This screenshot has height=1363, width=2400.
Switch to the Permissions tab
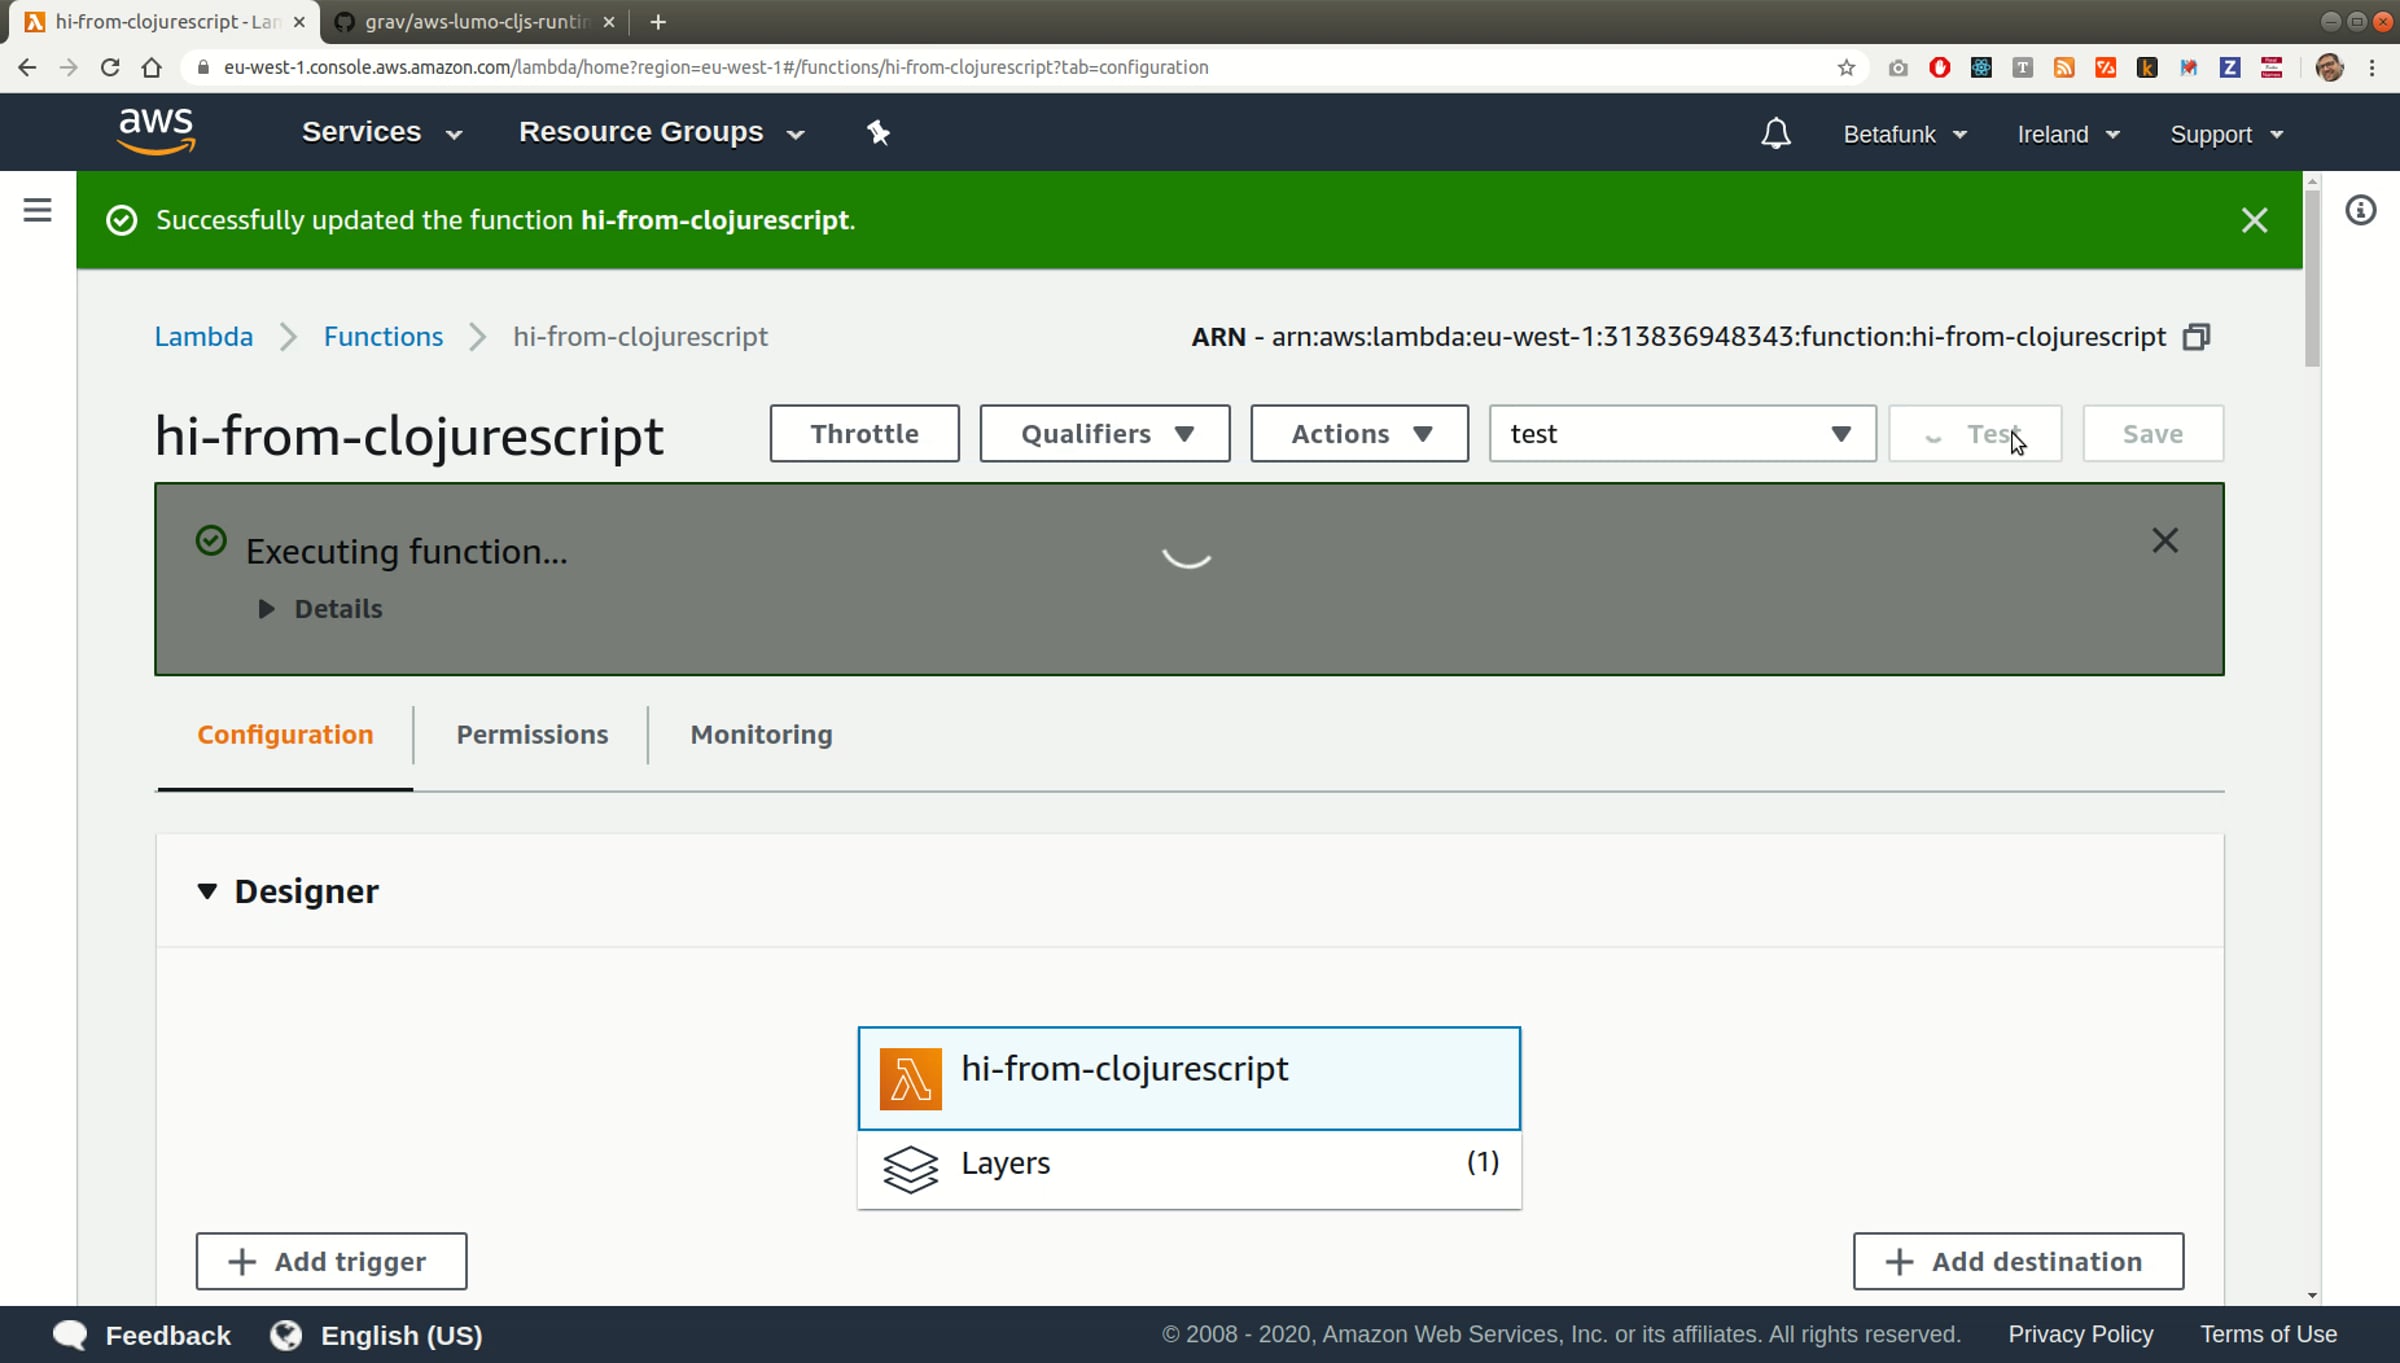(x=532, y=735)
